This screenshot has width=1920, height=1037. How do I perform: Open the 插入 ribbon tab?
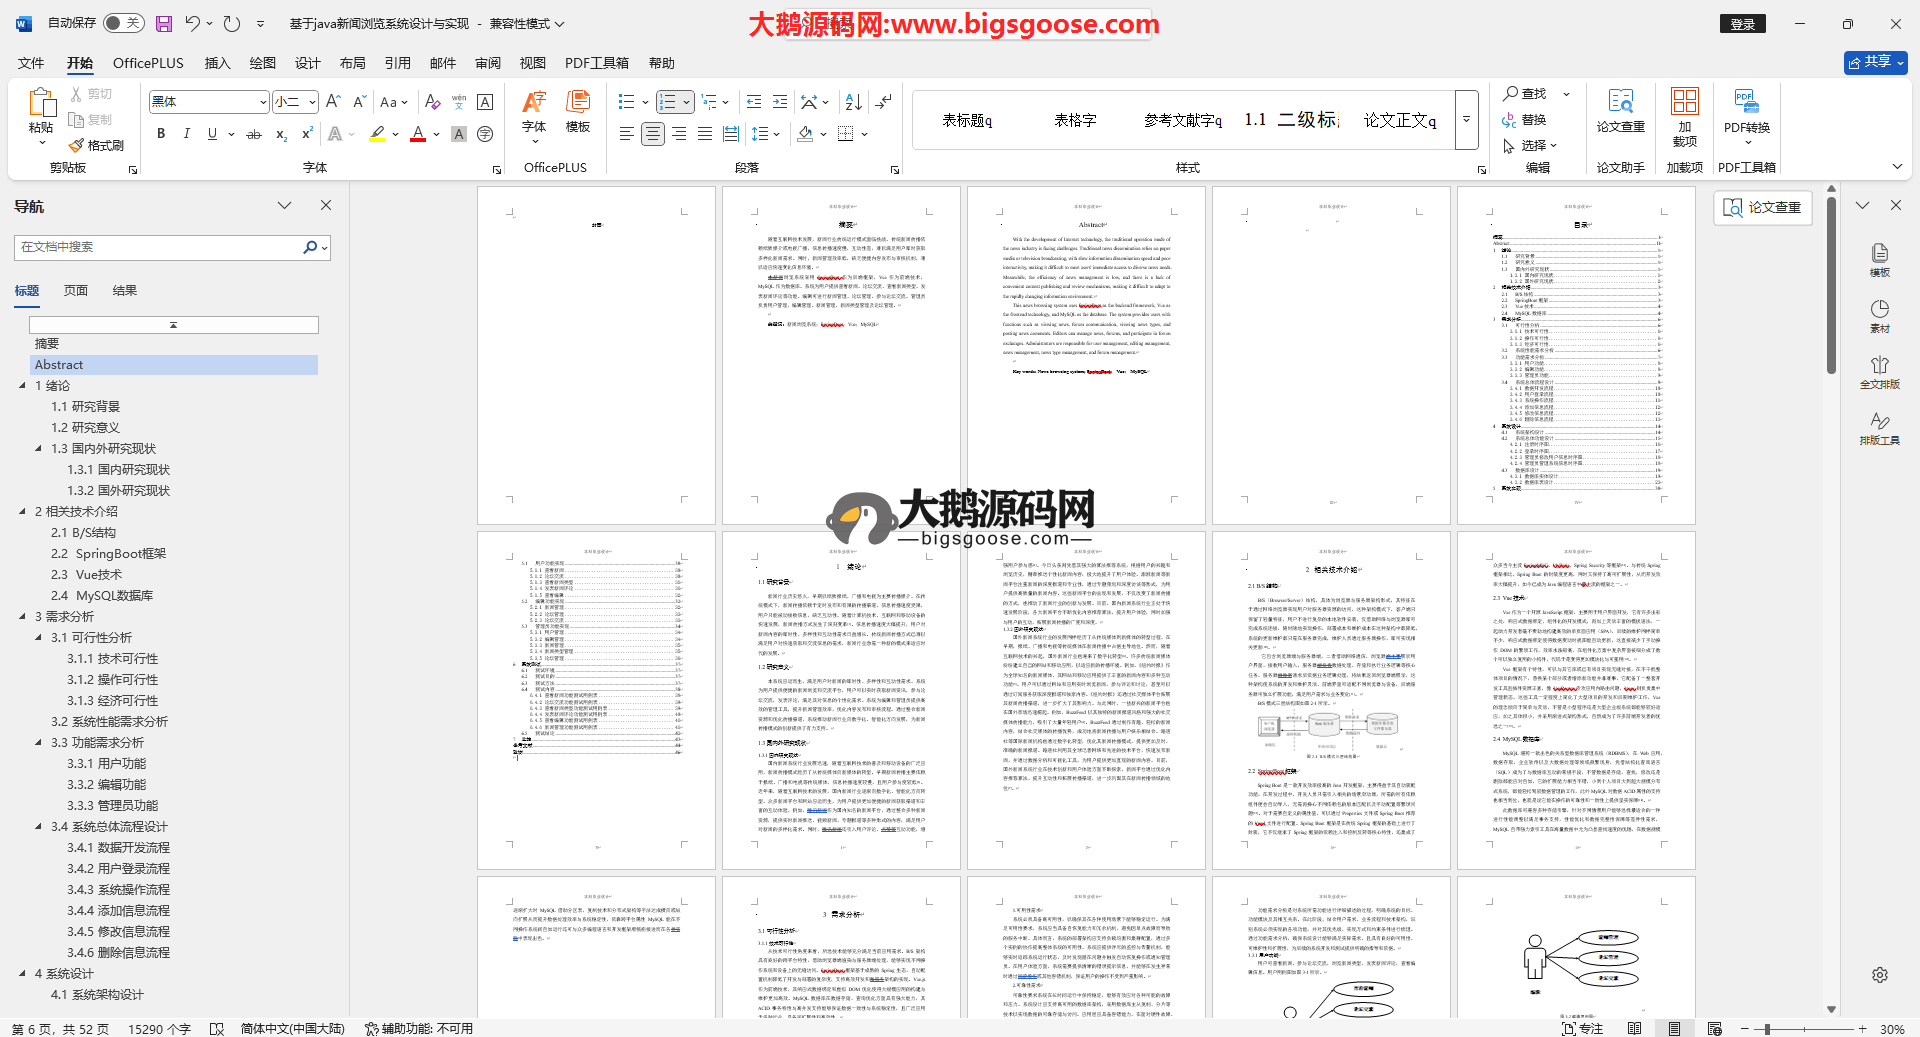pos(217,63)
